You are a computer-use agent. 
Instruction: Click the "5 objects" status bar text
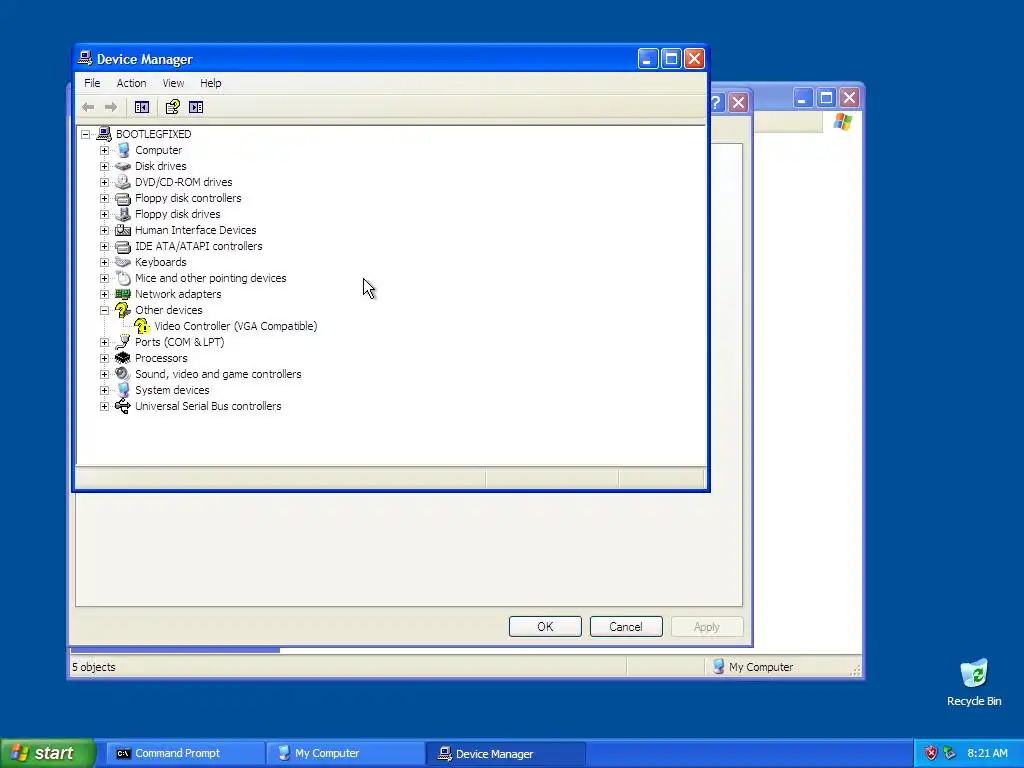click(x=93, y=667)
